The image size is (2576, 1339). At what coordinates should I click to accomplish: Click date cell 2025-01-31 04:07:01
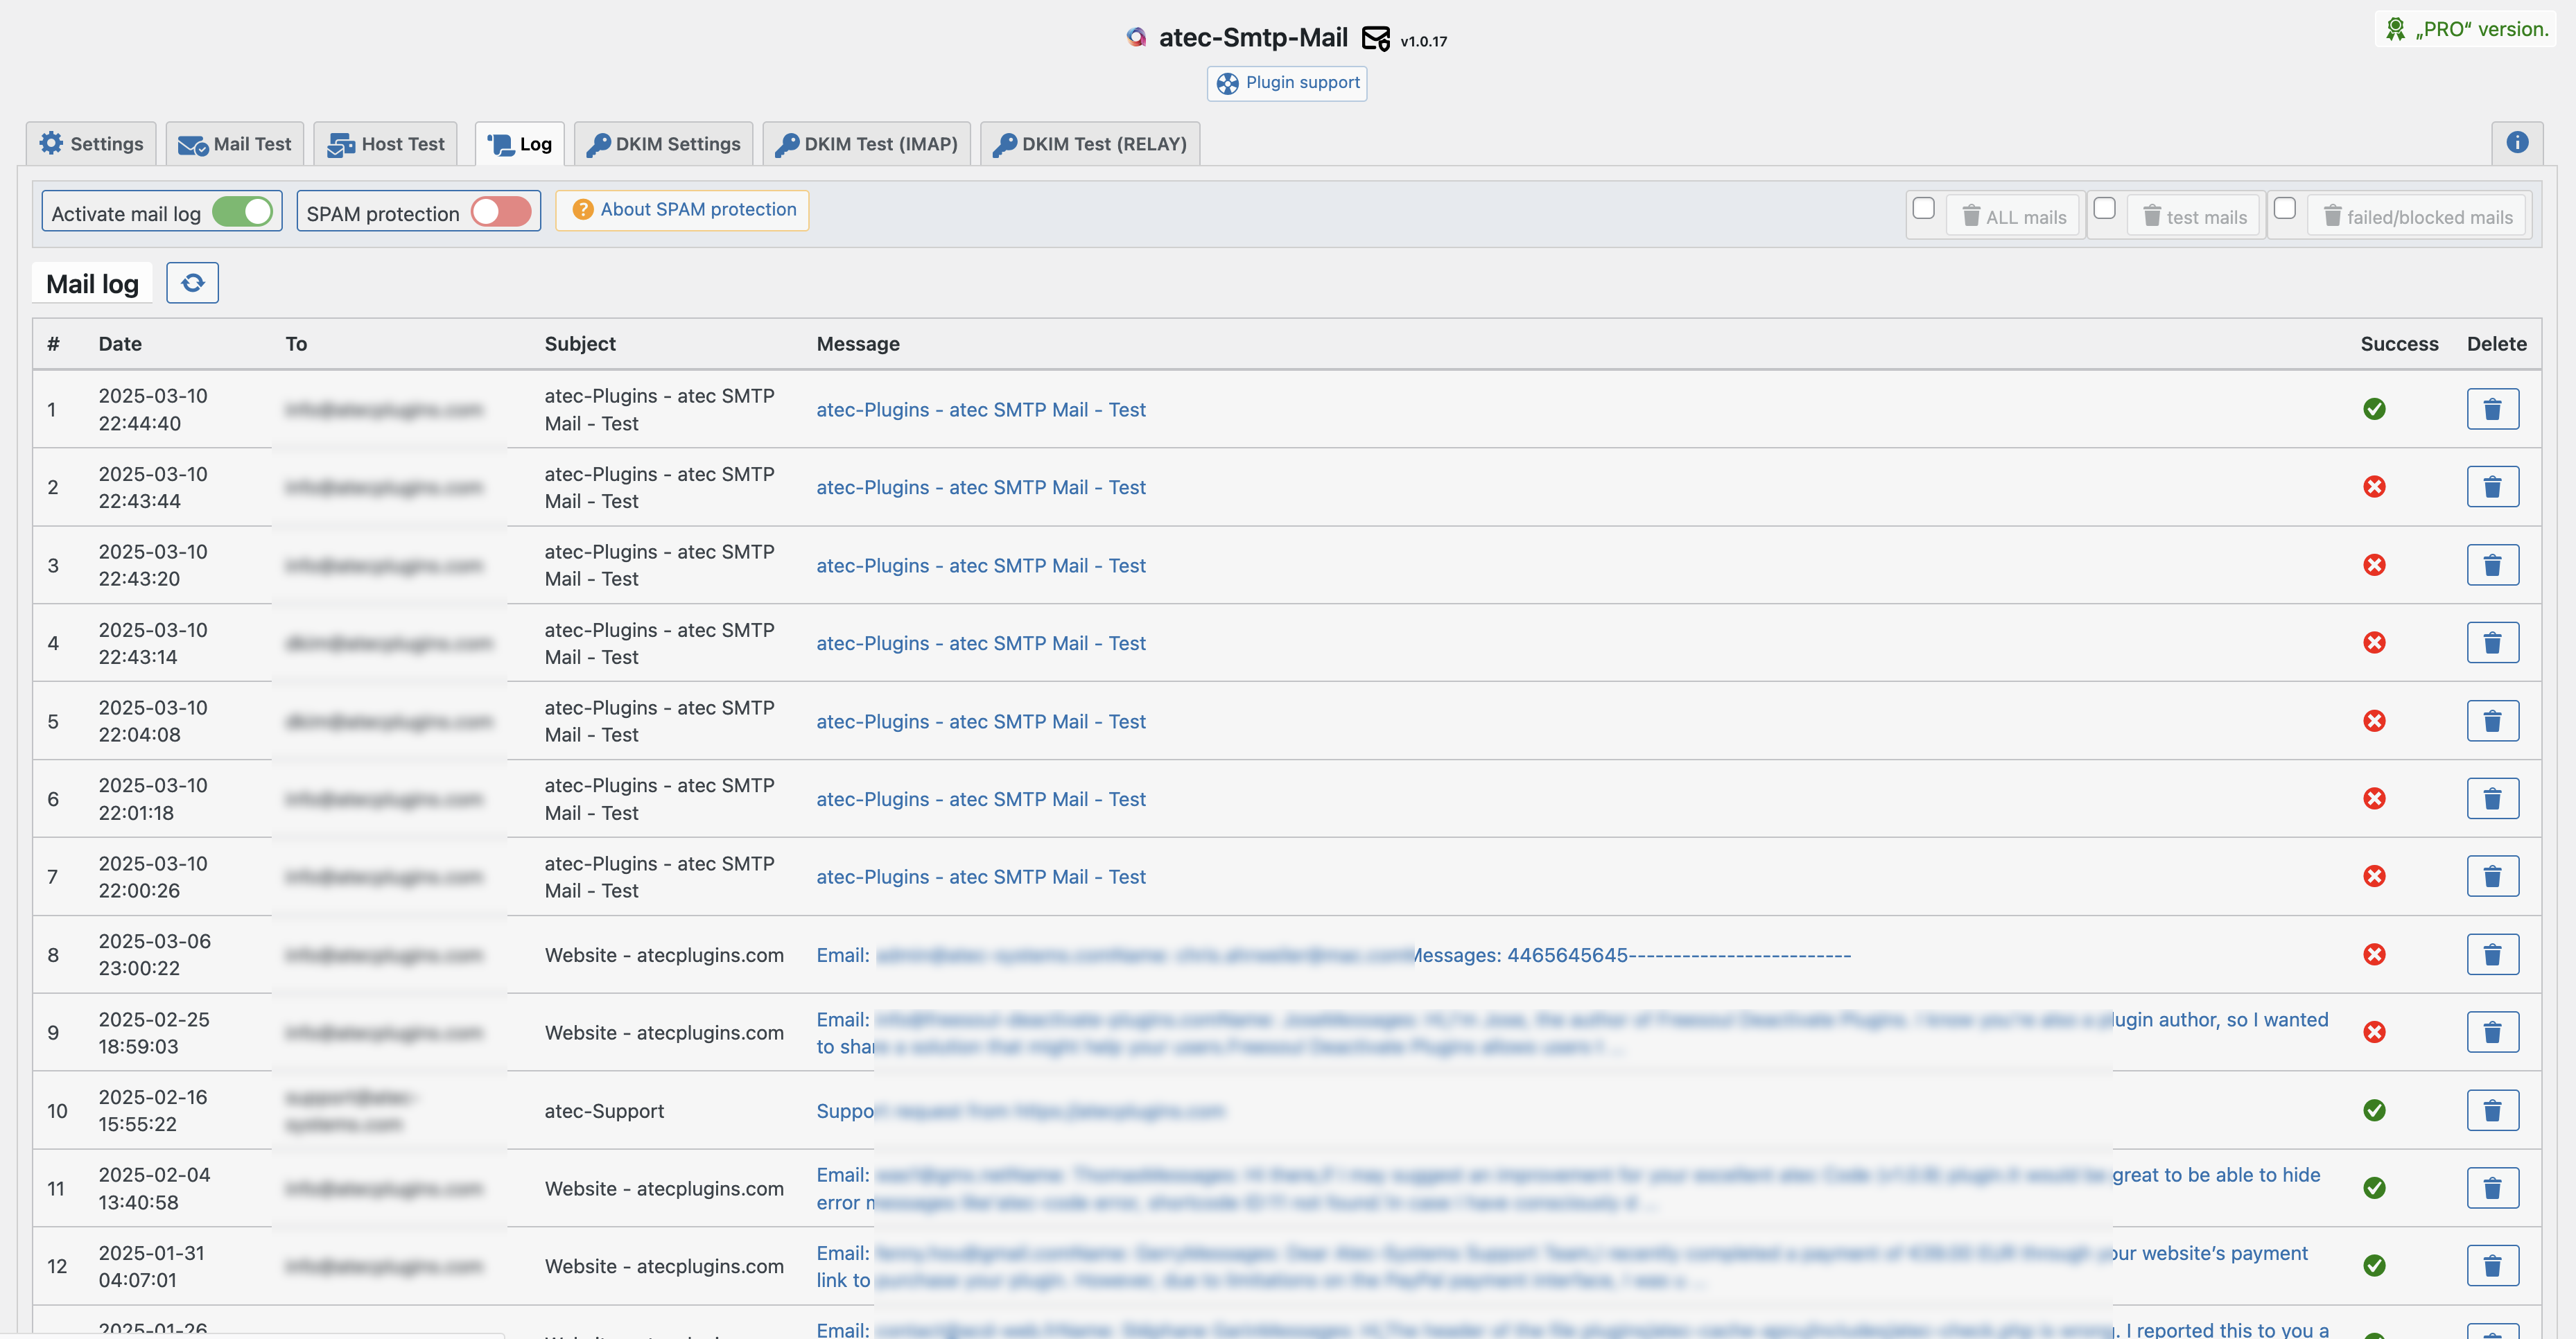[151, 1267]
